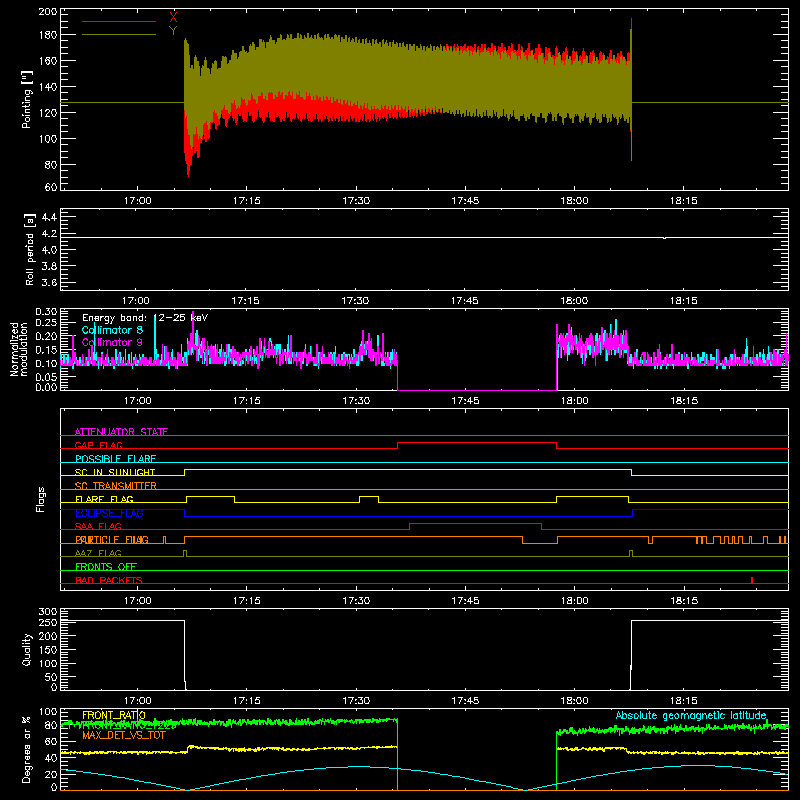Click the short middle FLARE_FLAG pulse
800x800 pixels.
(x=369, y=496)
